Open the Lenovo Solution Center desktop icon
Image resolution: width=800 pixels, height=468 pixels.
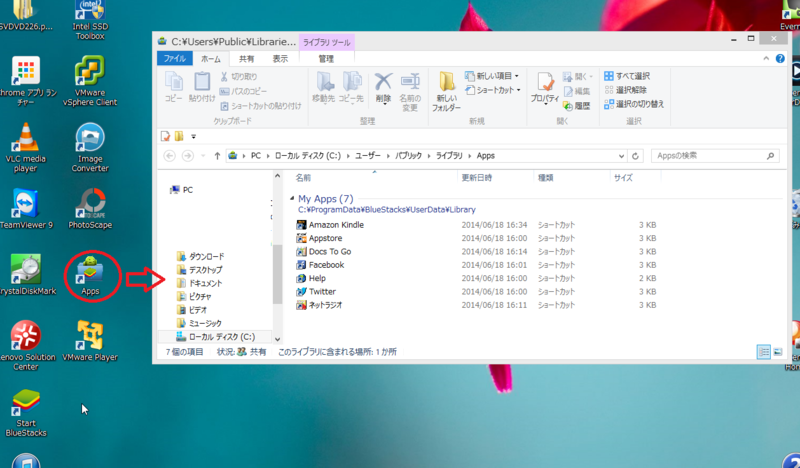[26, 345]
